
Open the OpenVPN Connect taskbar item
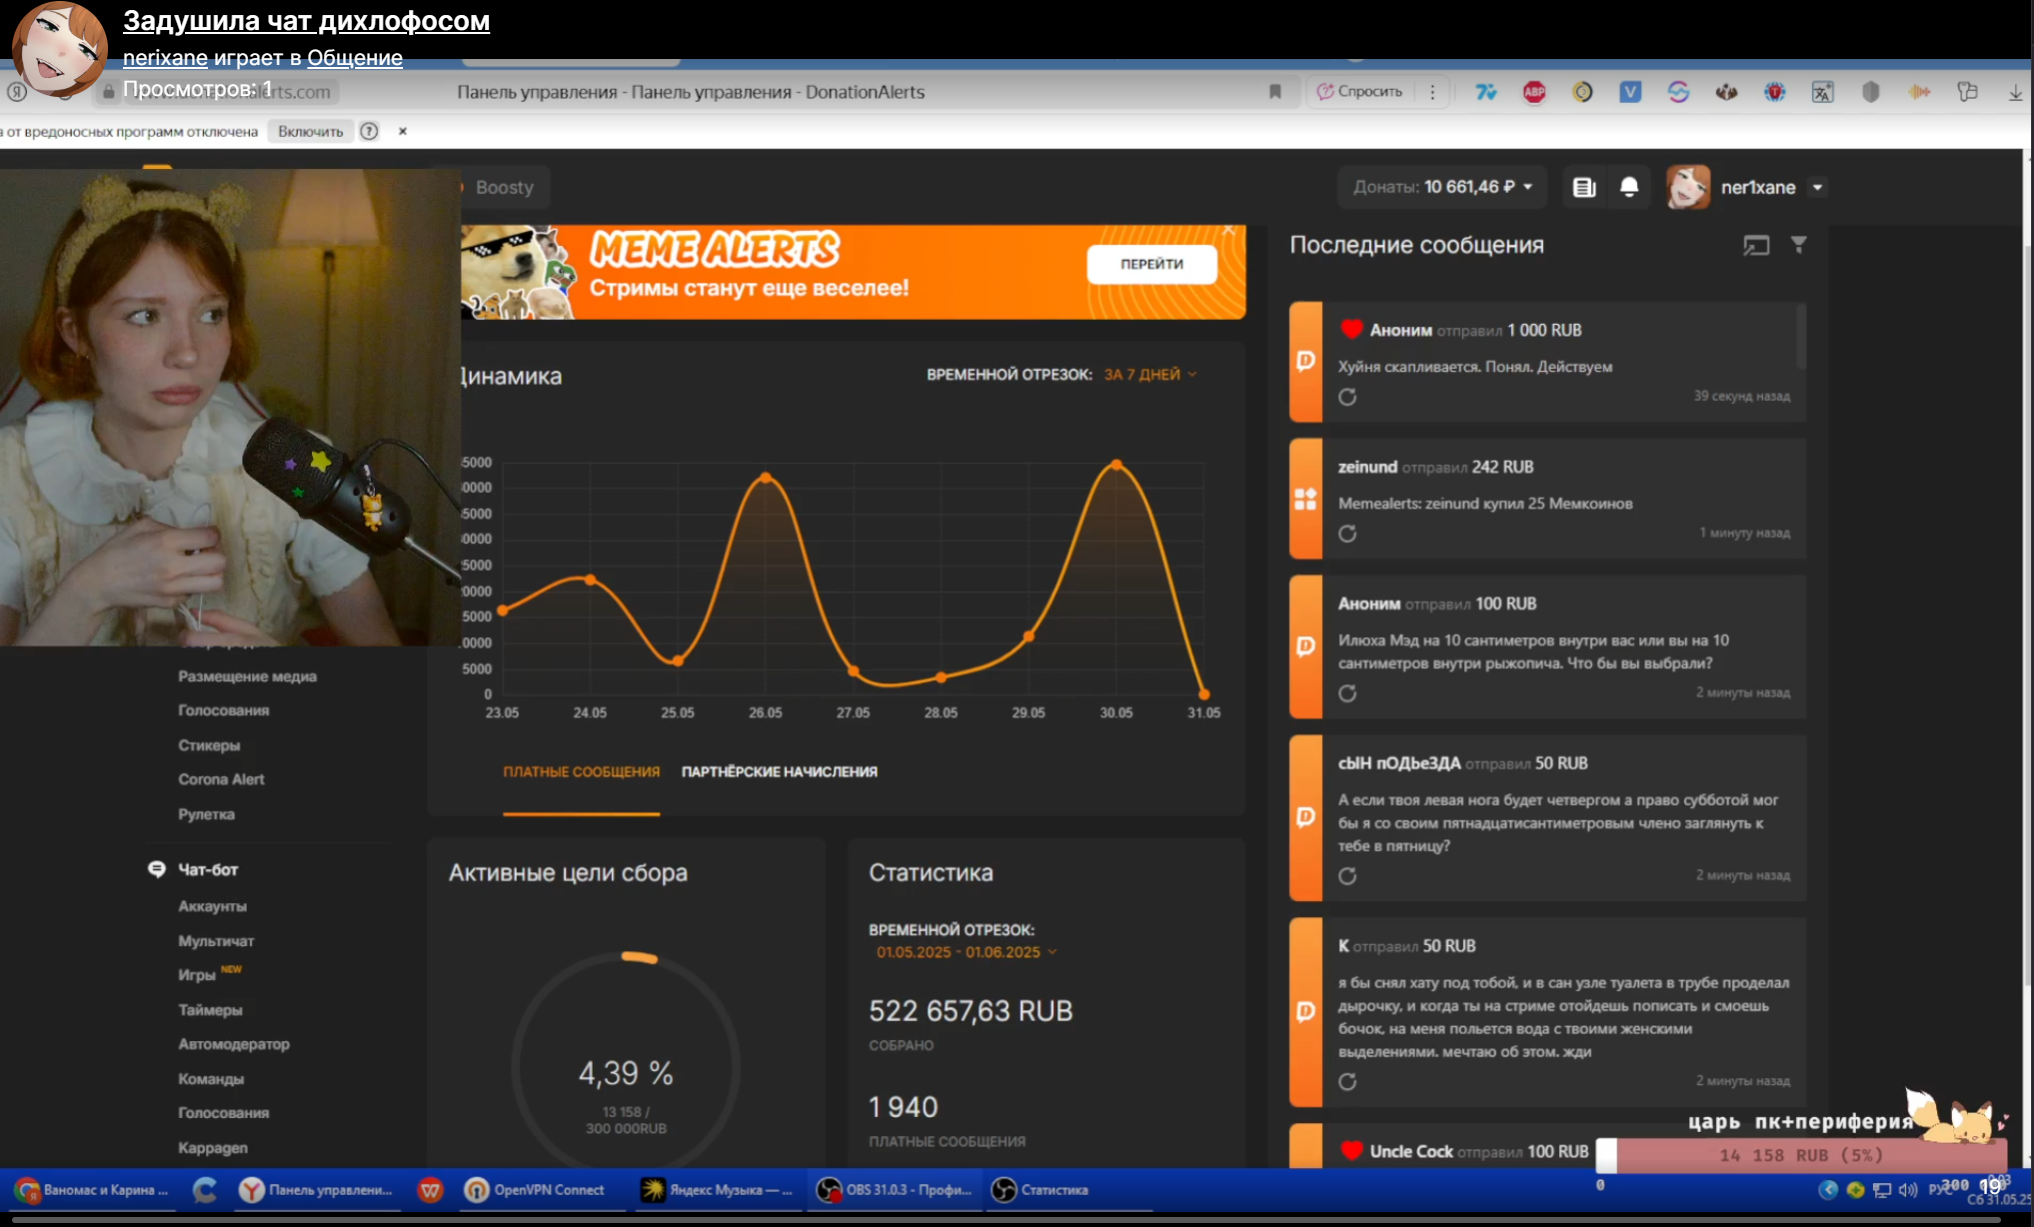(535, 1190)
